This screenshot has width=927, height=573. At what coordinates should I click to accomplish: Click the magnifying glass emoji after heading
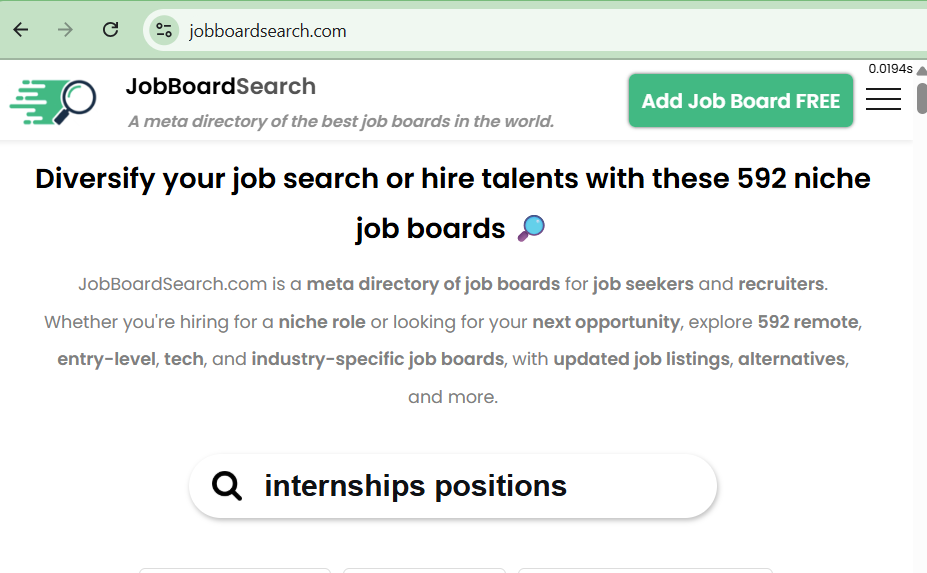(x=531, y=229)
